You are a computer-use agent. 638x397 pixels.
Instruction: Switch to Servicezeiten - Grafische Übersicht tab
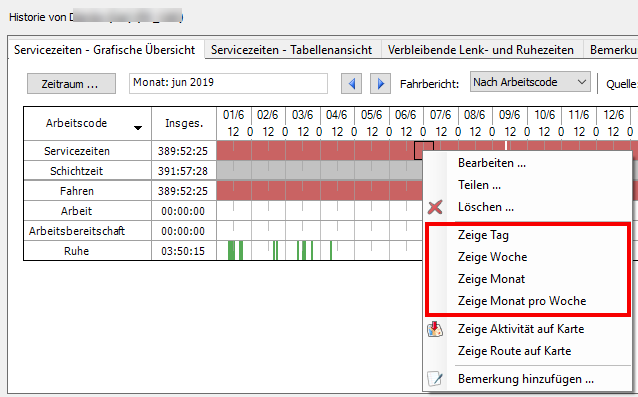point(105,50)
